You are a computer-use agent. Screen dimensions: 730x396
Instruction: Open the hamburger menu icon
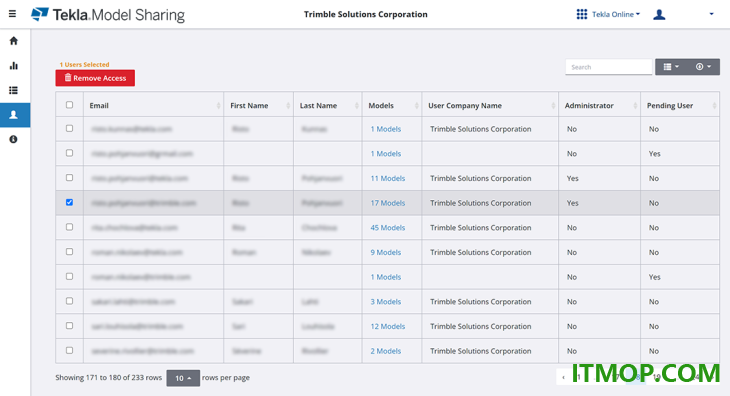13,14
